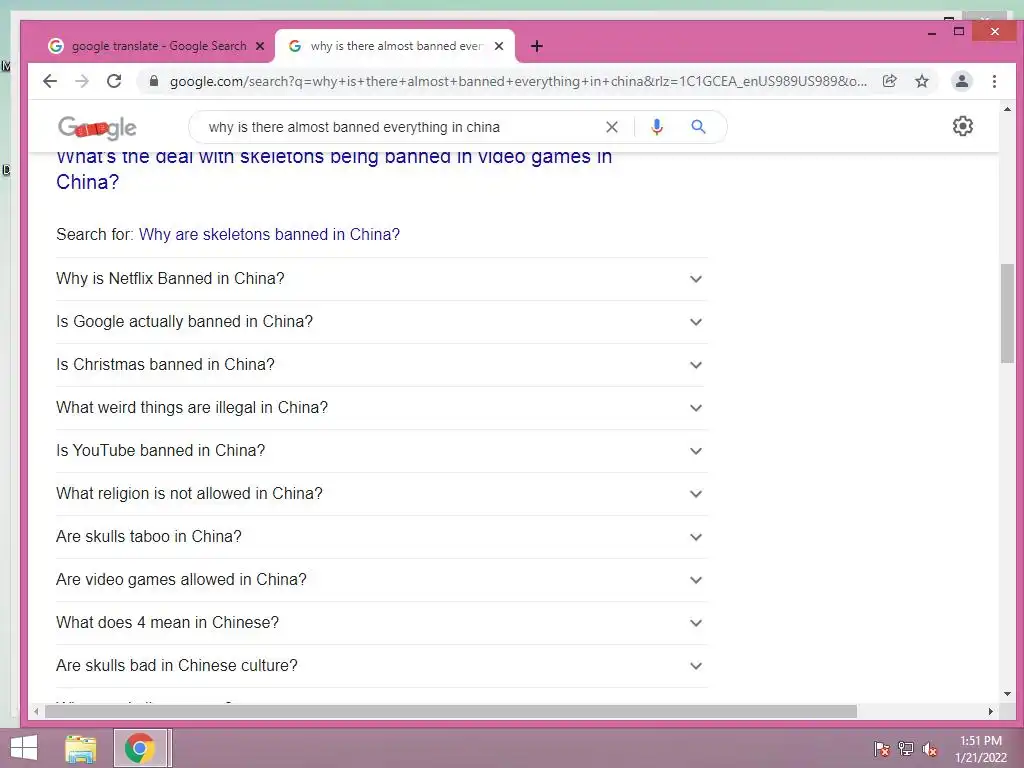Screen dimensions: 1024x768
Task: Click the Google search input field
Action: pyautogui.click(x=398, y=127)
